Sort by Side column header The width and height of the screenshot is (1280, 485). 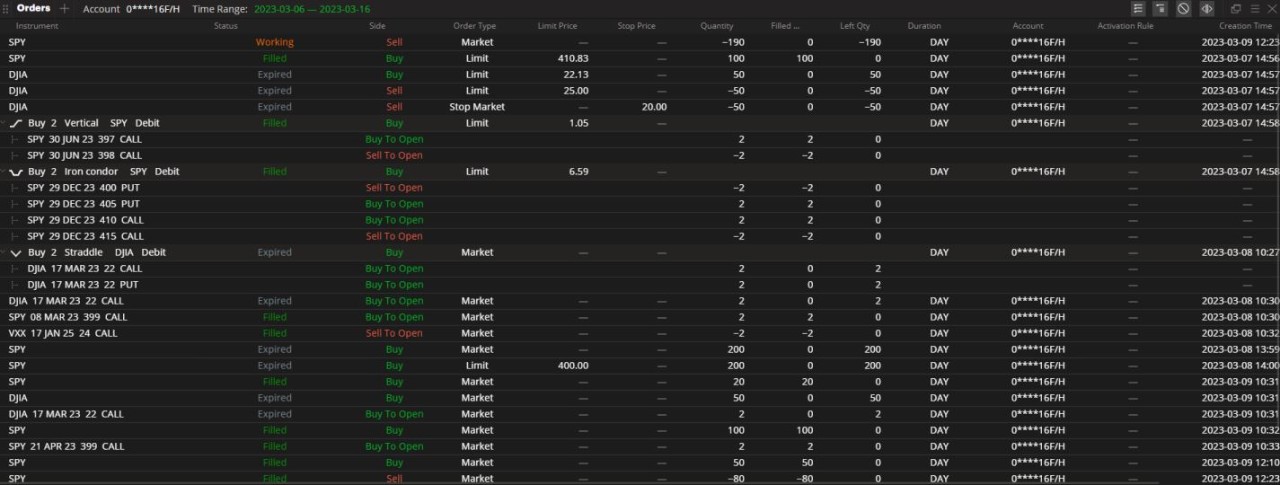click(377, 26)
